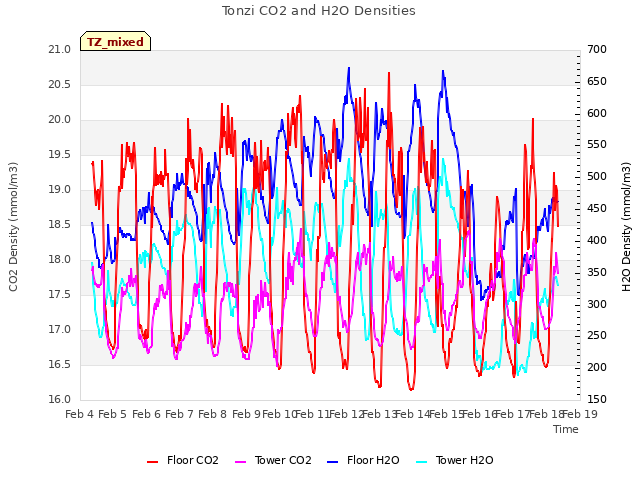Image resolution: width=640 pixels, height=480 pixels.
Task: Click the magenta Tower CO2 legend swatch
Action: [241, 462]
